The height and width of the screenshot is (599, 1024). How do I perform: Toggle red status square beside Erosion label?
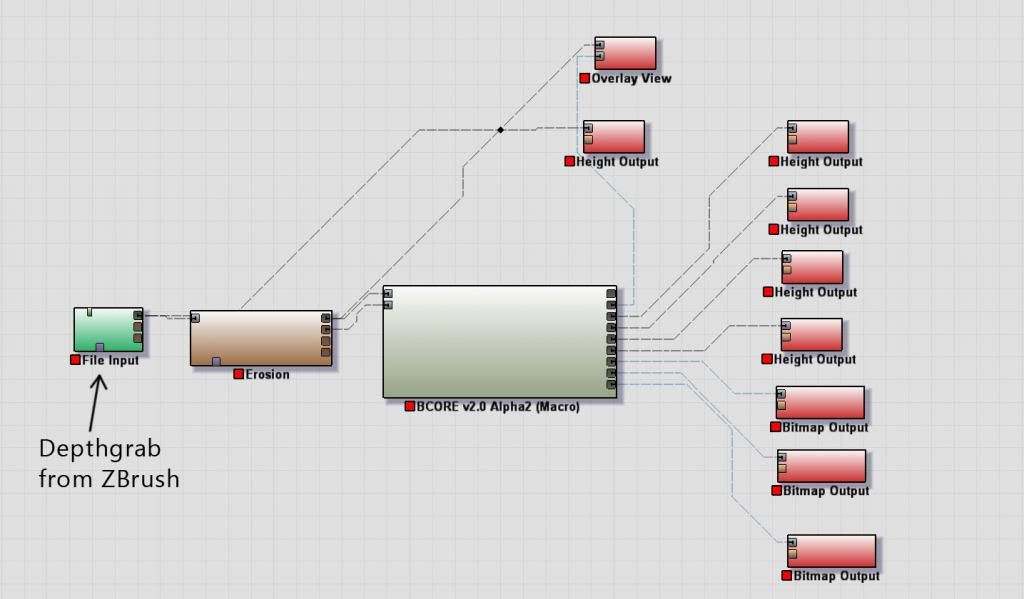click(239, 374)
